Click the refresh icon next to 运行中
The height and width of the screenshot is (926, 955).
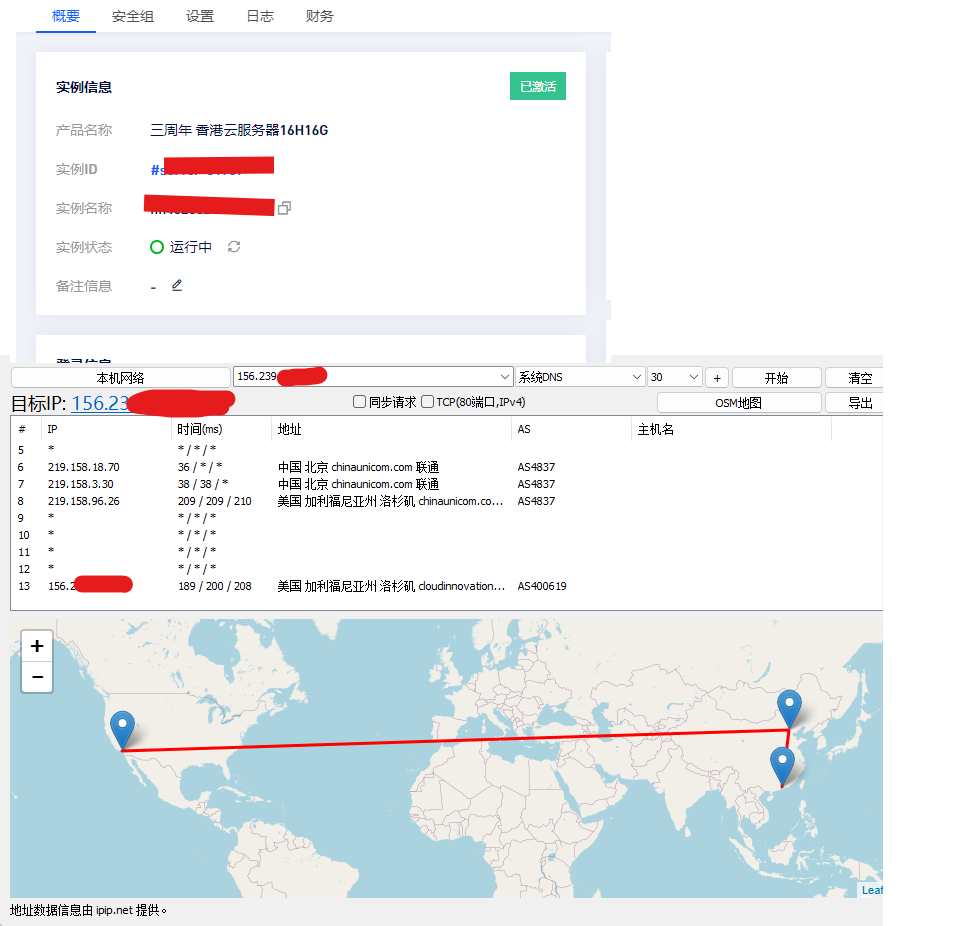pyautogui.click(x=234, y=247)
